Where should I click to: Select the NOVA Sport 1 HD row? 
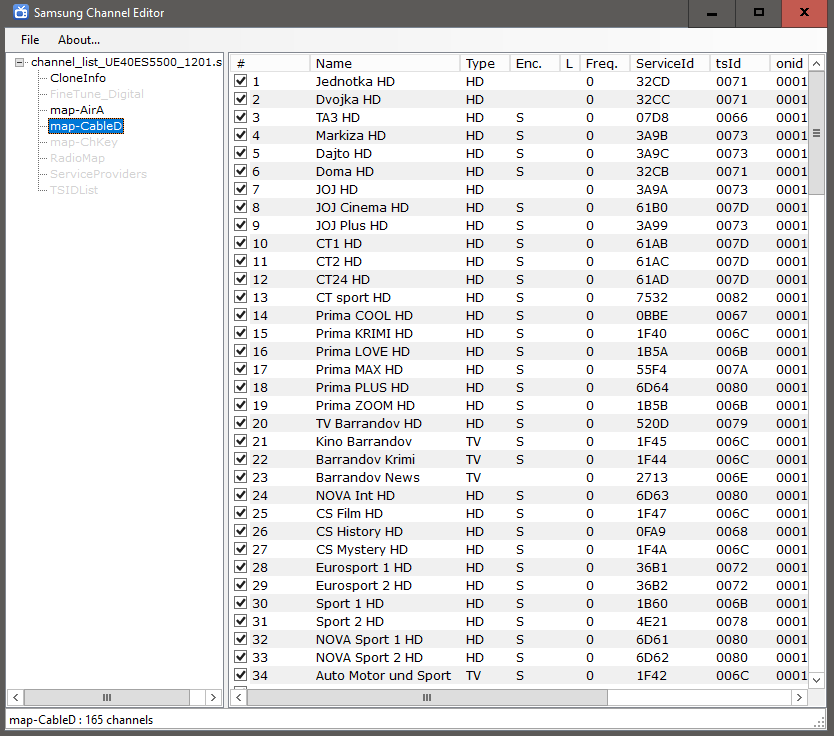tap(369, 640)
